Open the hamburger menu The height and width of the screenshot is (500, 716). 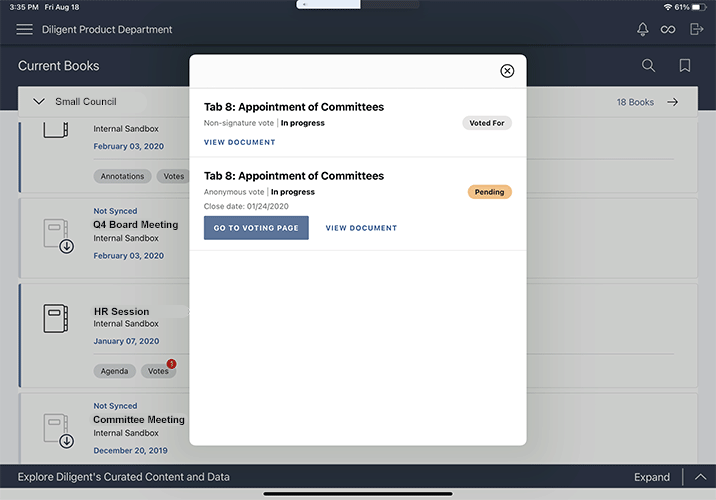coord(25,29)
